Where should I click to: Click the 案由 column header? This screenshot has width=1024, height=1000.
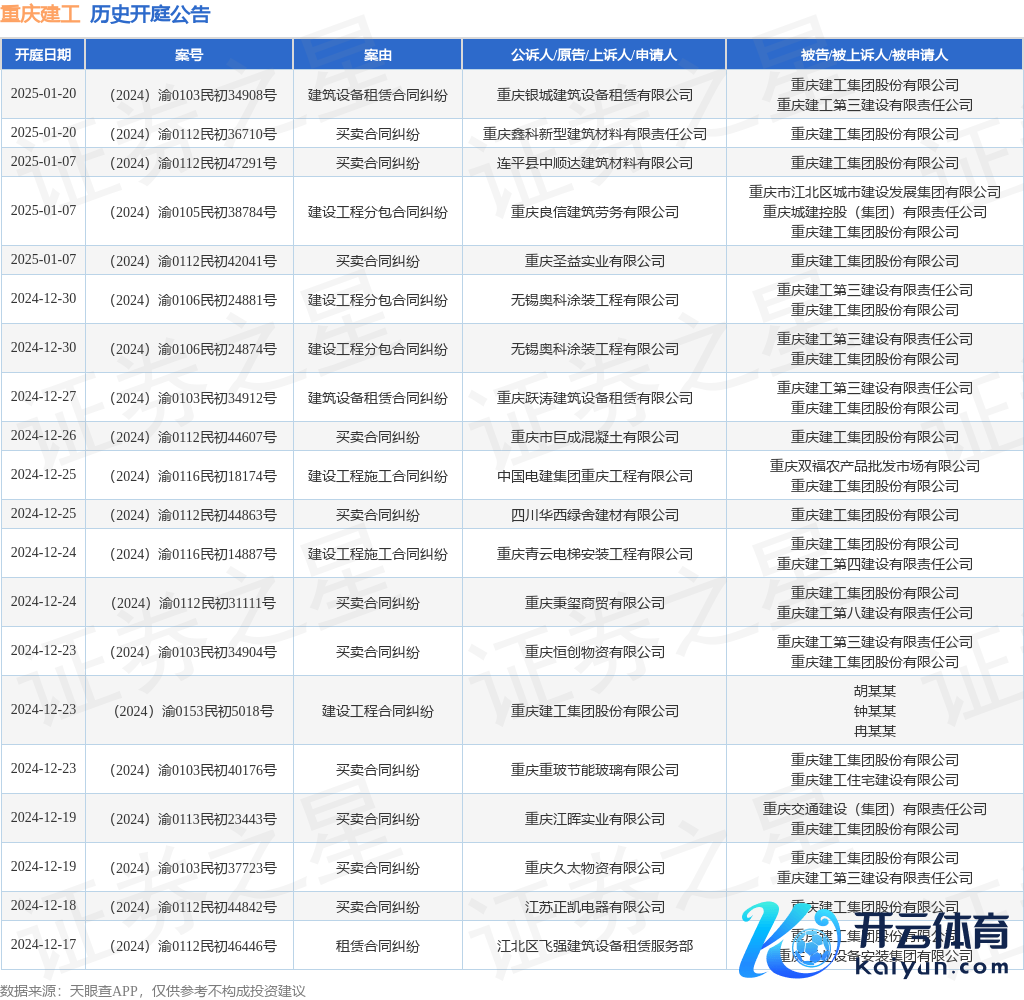click(x=377, y=55)
